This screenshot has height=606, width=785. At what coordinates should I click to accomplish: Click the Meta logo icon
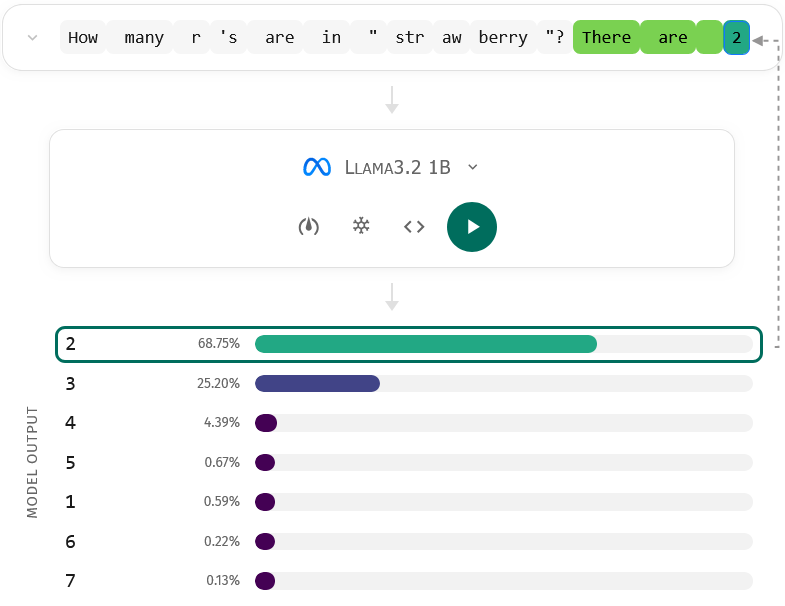click(x=317, y=167)
